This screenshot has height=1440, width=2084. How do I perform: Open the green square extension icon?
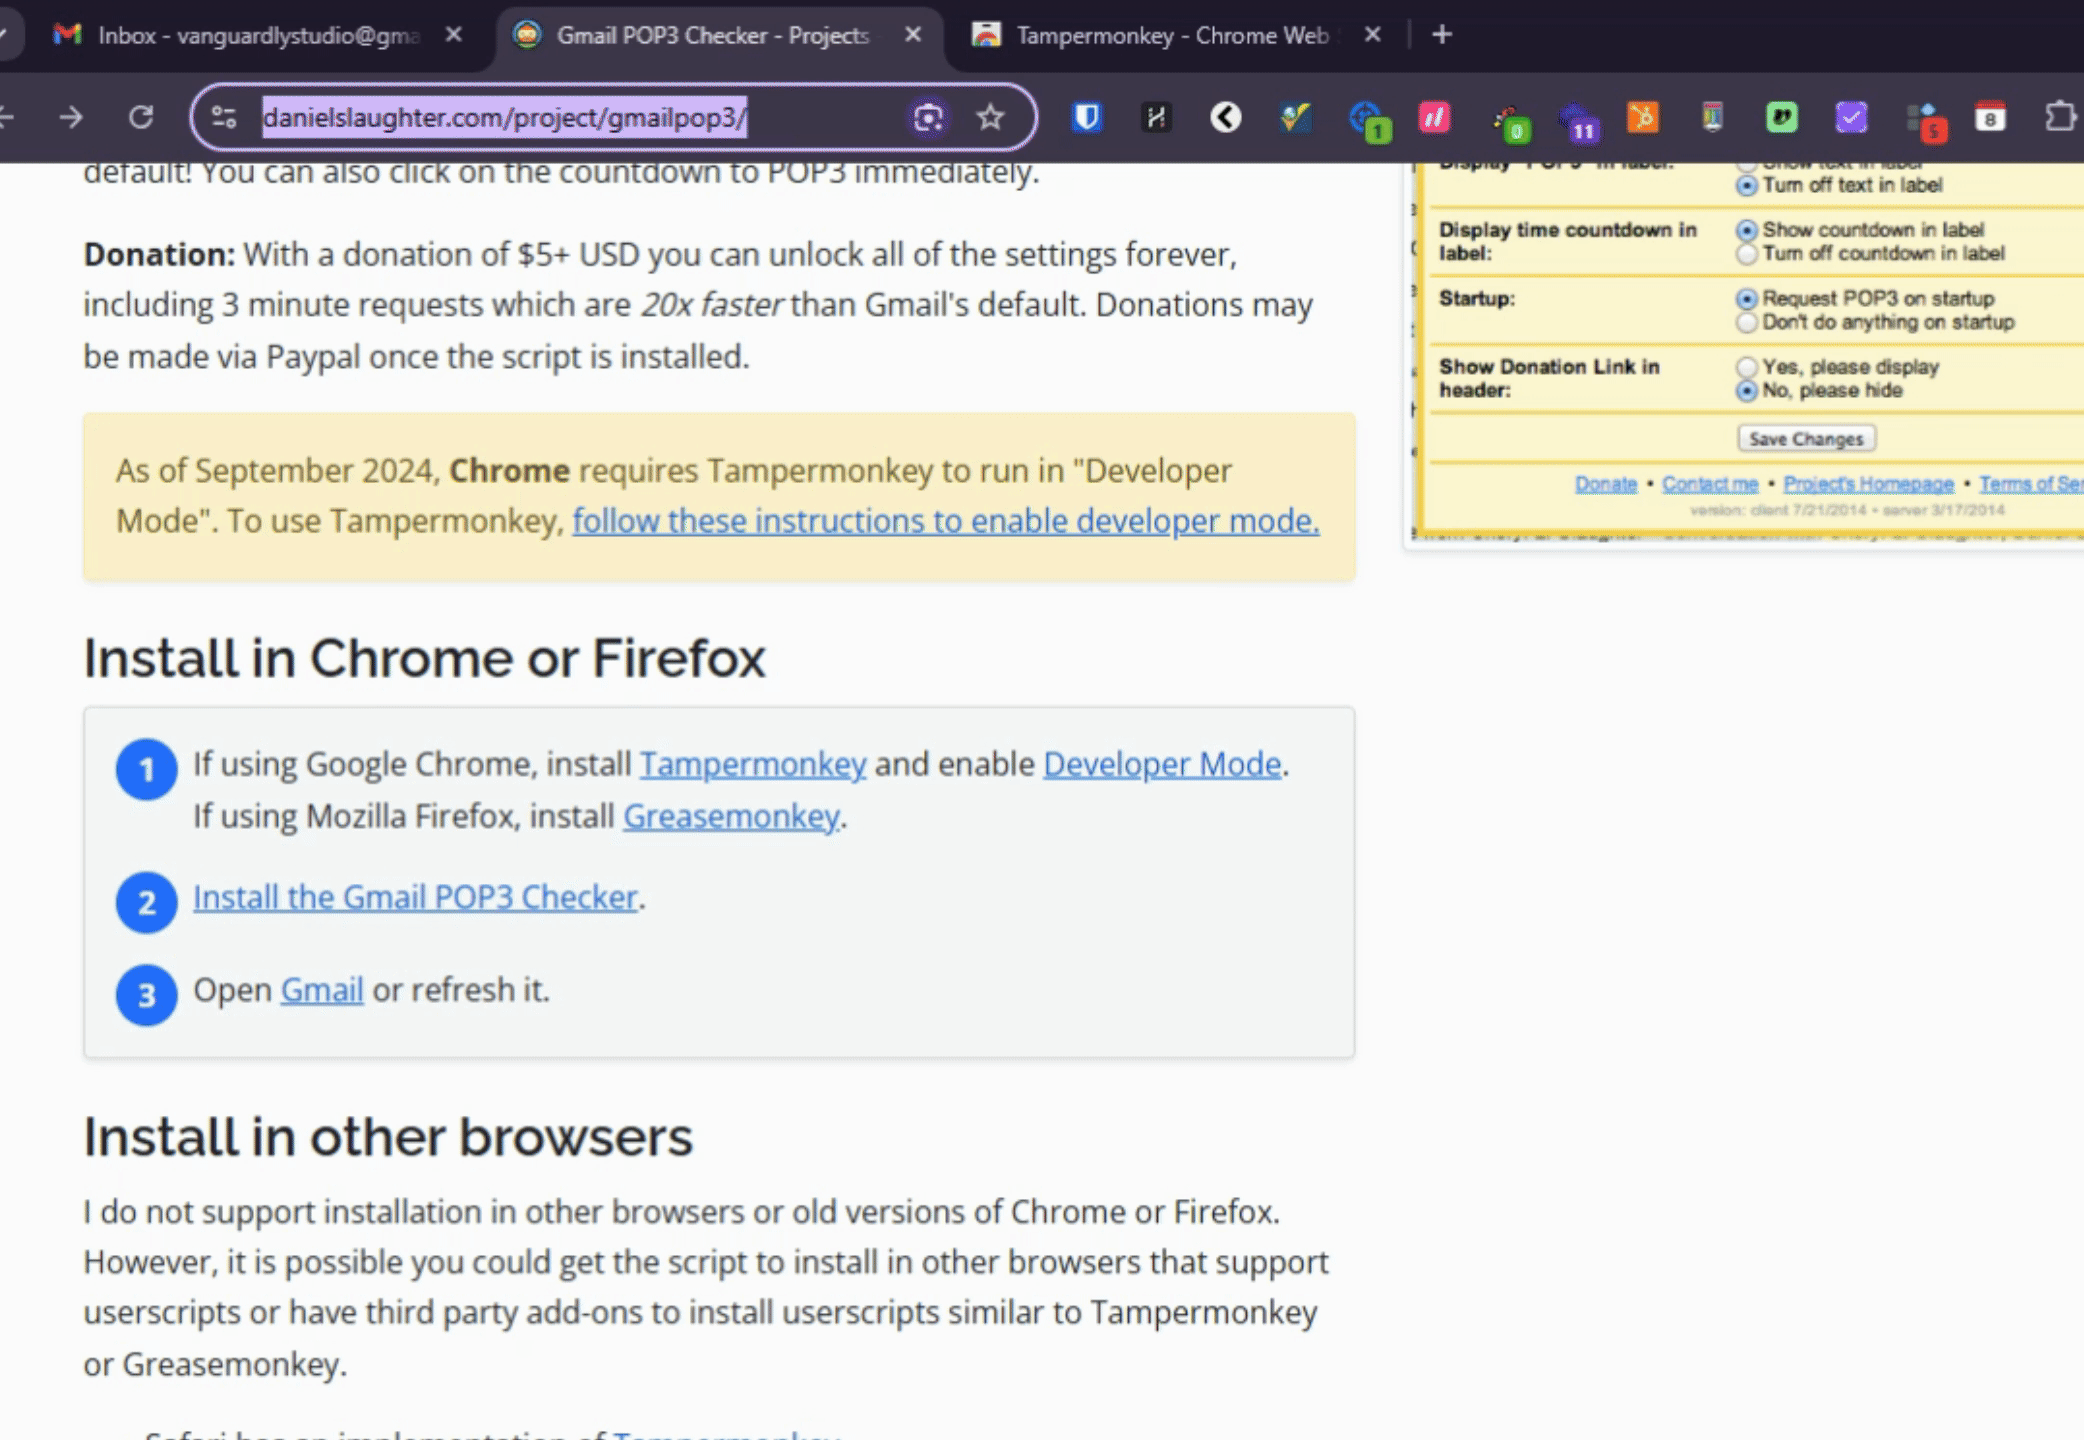coord(1781,118)
